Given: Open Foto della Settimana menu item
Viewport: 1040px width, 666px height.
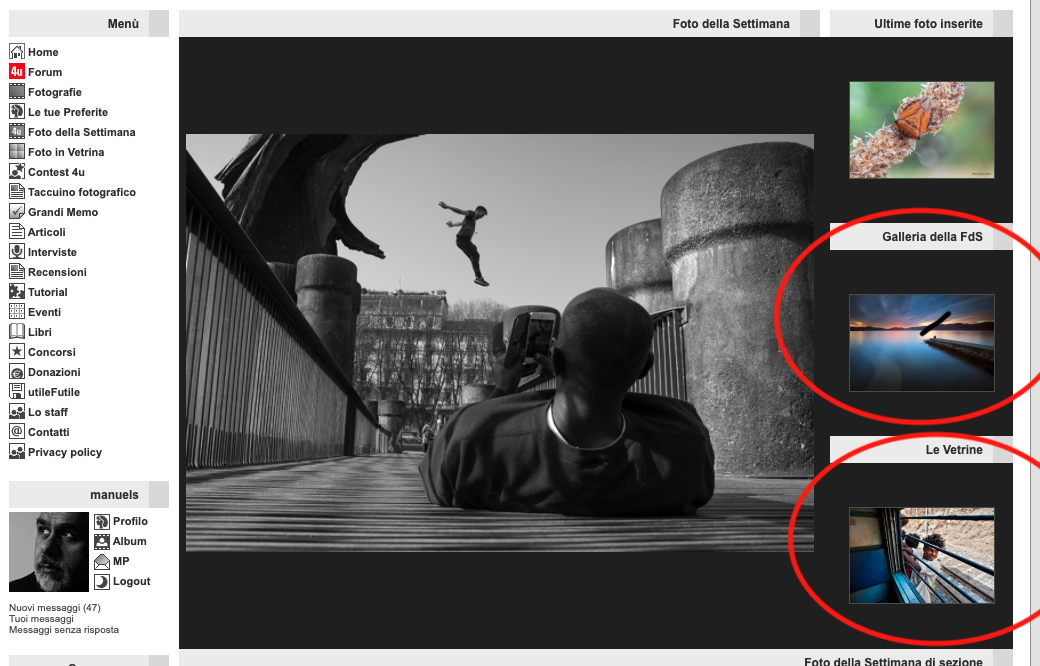Looking at the screenshot, I should click(81, 132).
